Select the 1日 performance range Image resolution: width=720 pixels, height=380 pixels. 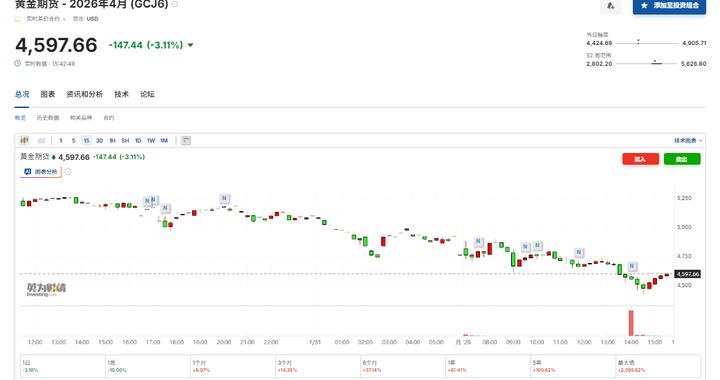coord(63,366)
